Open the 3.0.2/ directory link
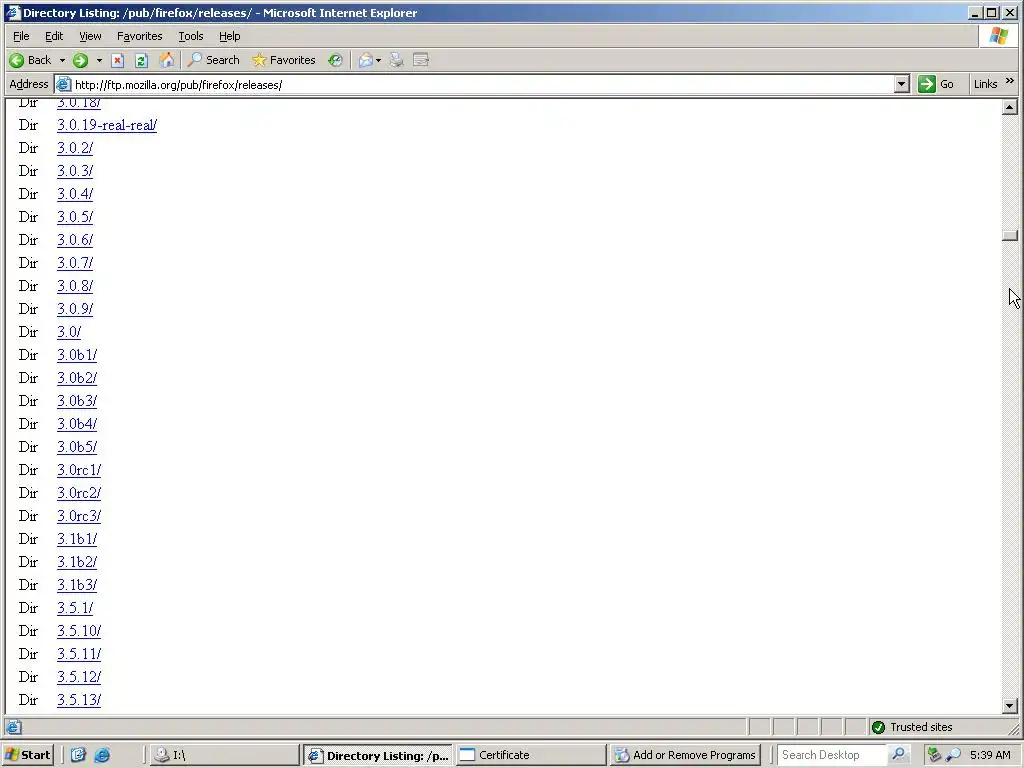Image resolution: width=1024 pixels, height=768 pixels. point(75,148)
